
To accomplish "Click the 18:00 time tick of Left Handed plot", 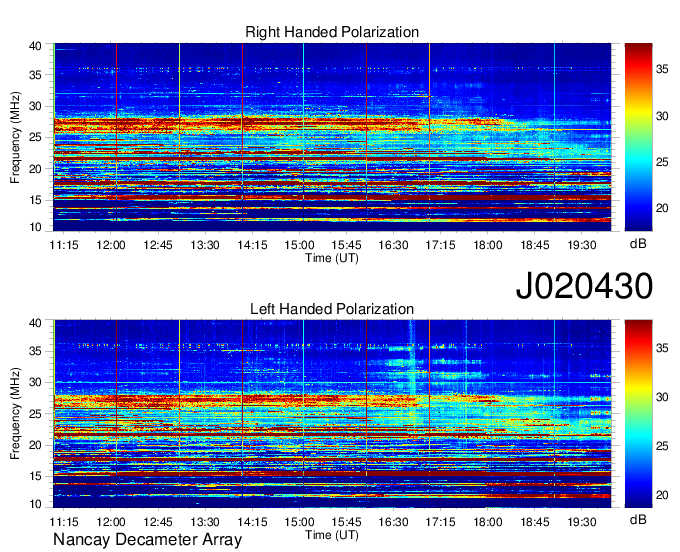I will pyautogui.click(x=488, y=522).
